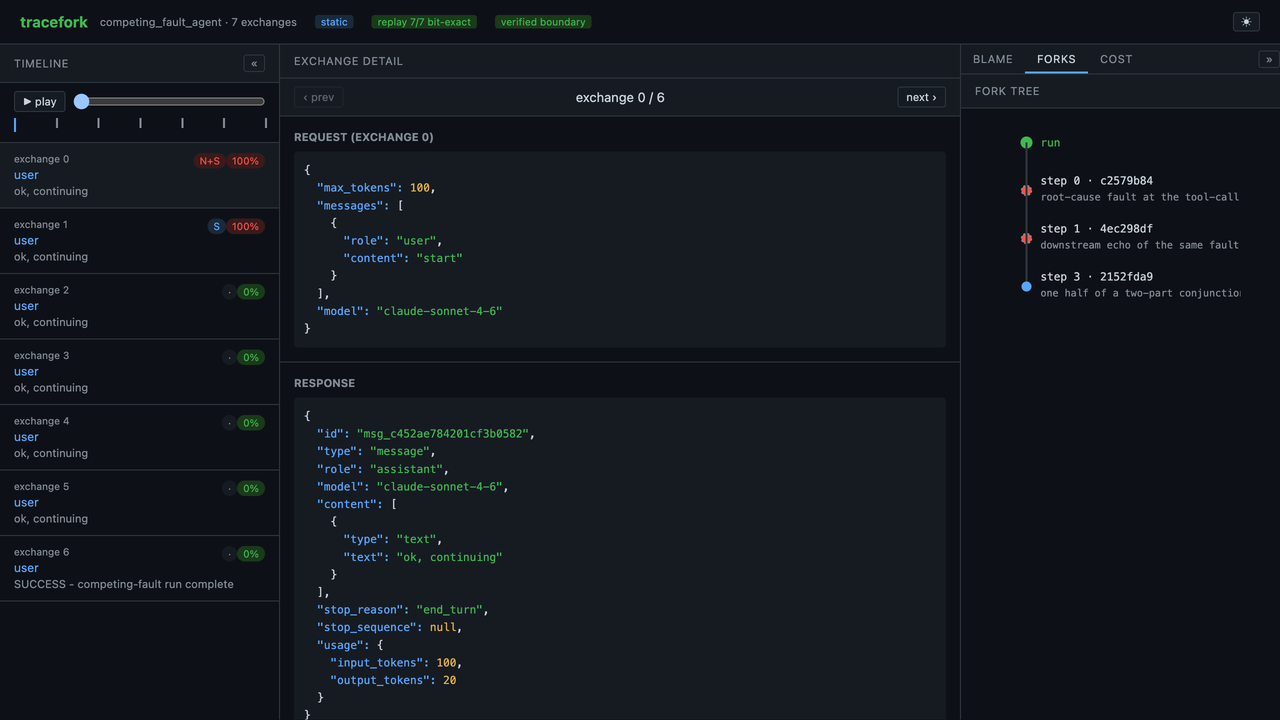Click the 100% badge on exchange 1
This screenshot has width=1280, height=720.
tap(245, 226)
